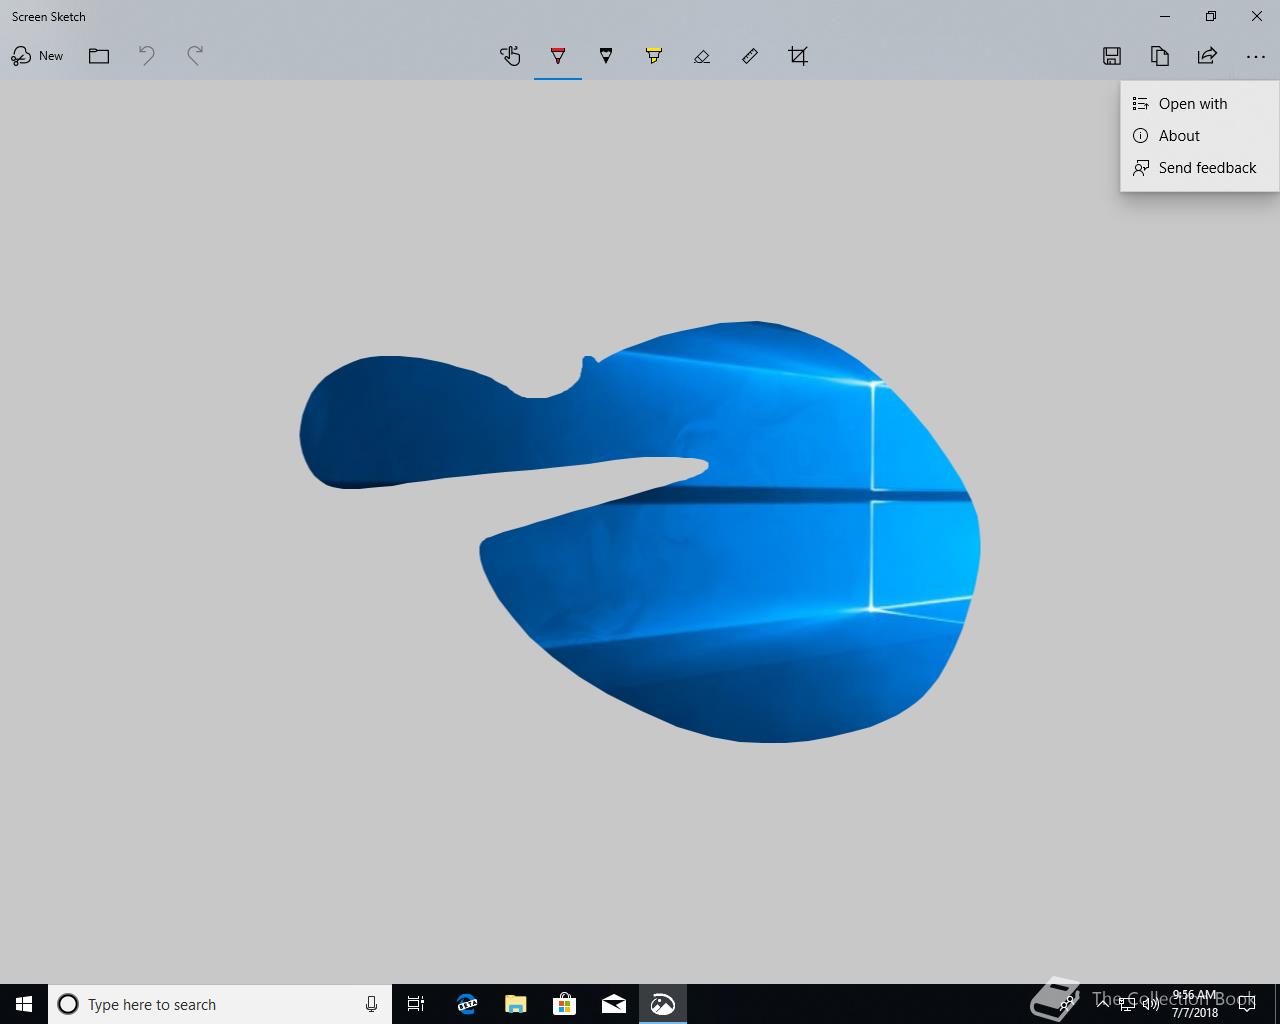Select the yellow Highlighter tool
1280x1024 pixels.
pos(654,56)
